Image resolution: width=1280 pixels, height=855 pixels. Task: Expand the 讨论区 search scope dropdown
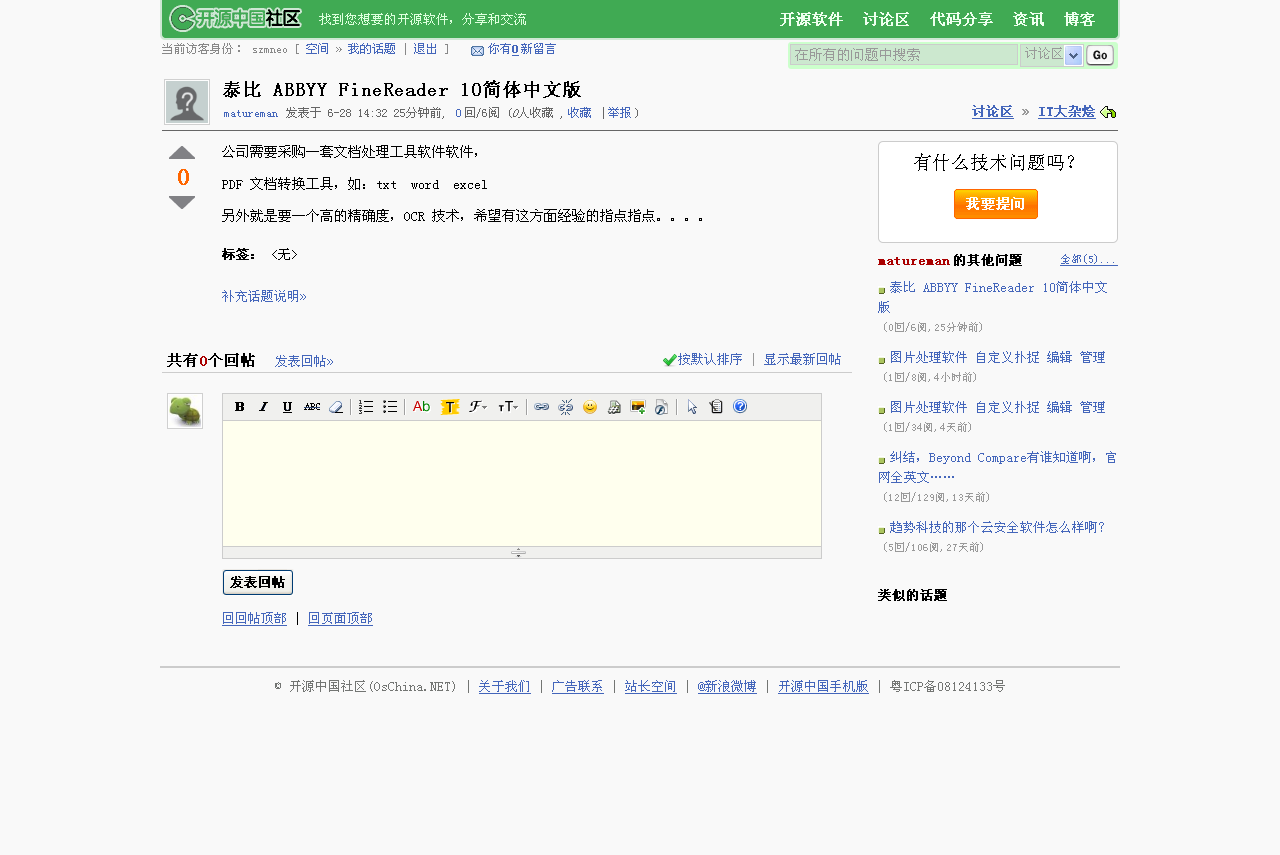[1052, 55]
